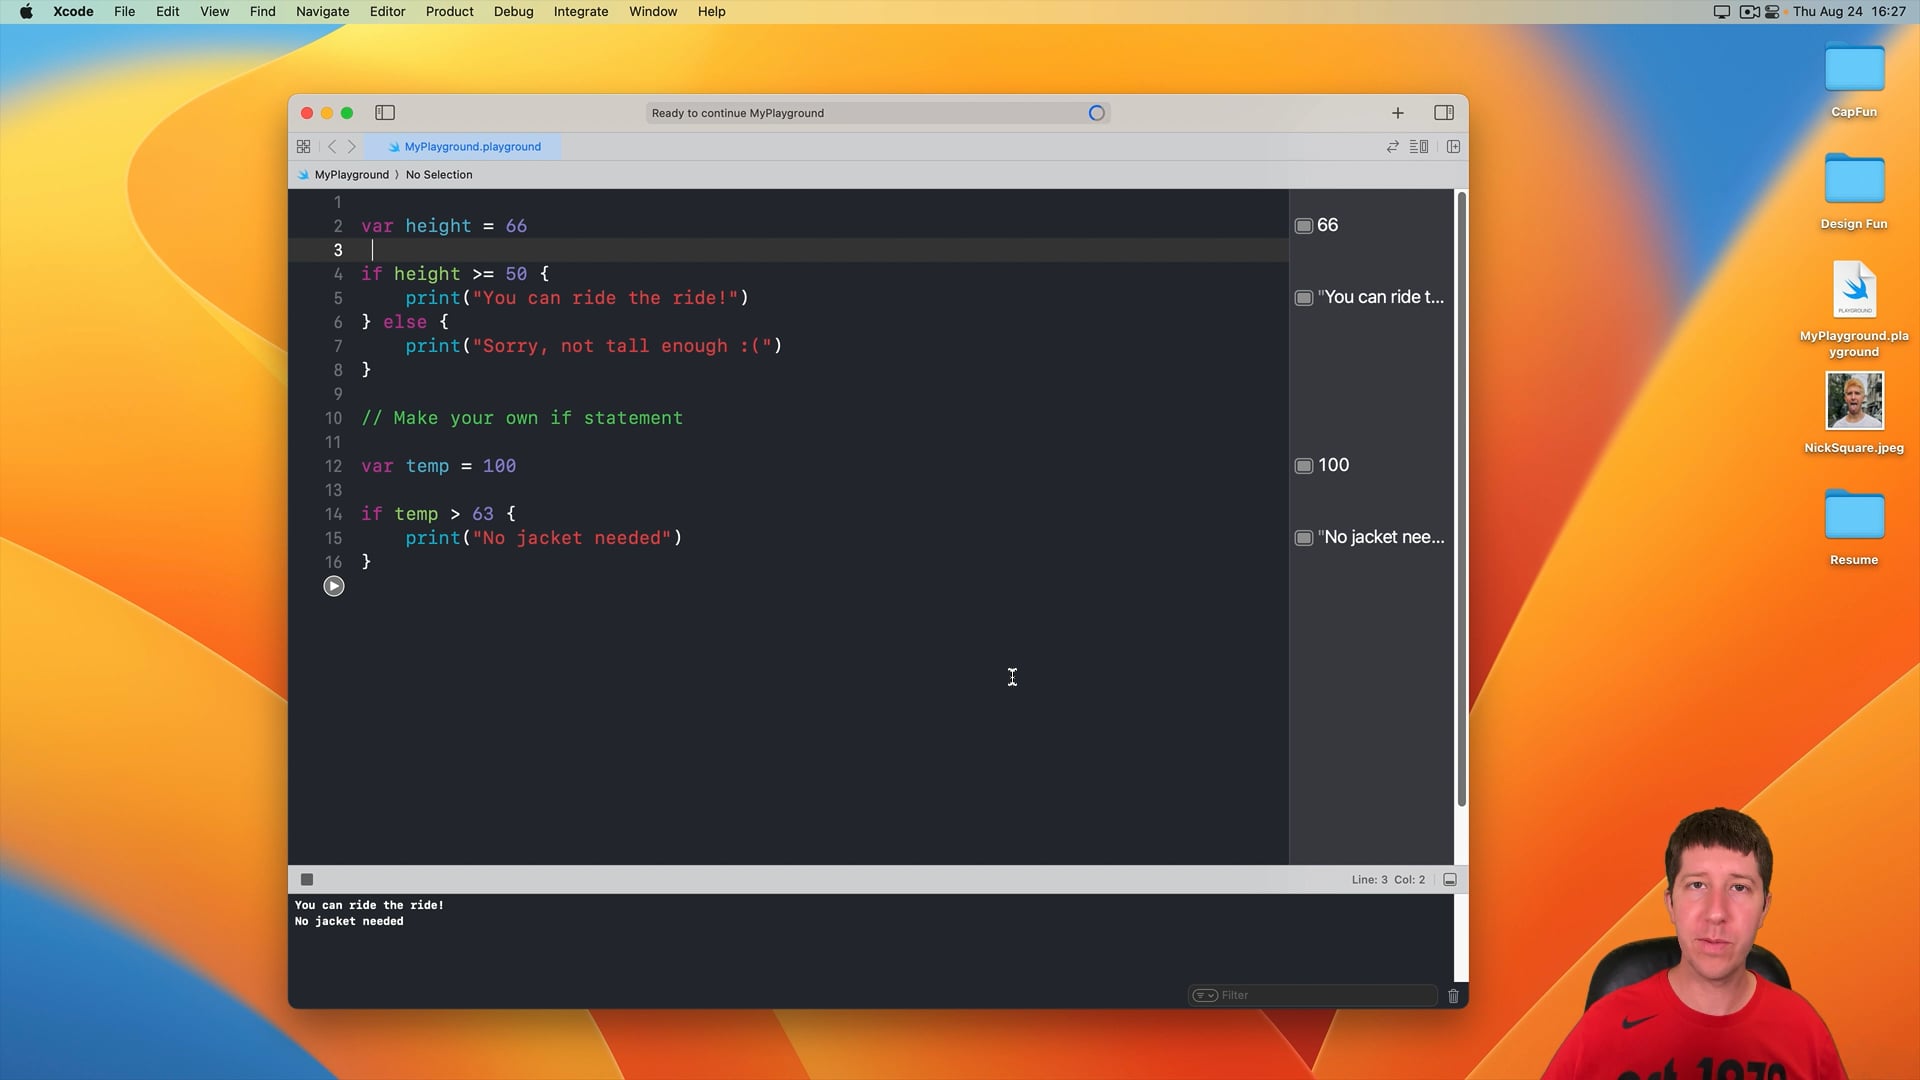Select the MyPlayground.playground tab

coord(464,147)
